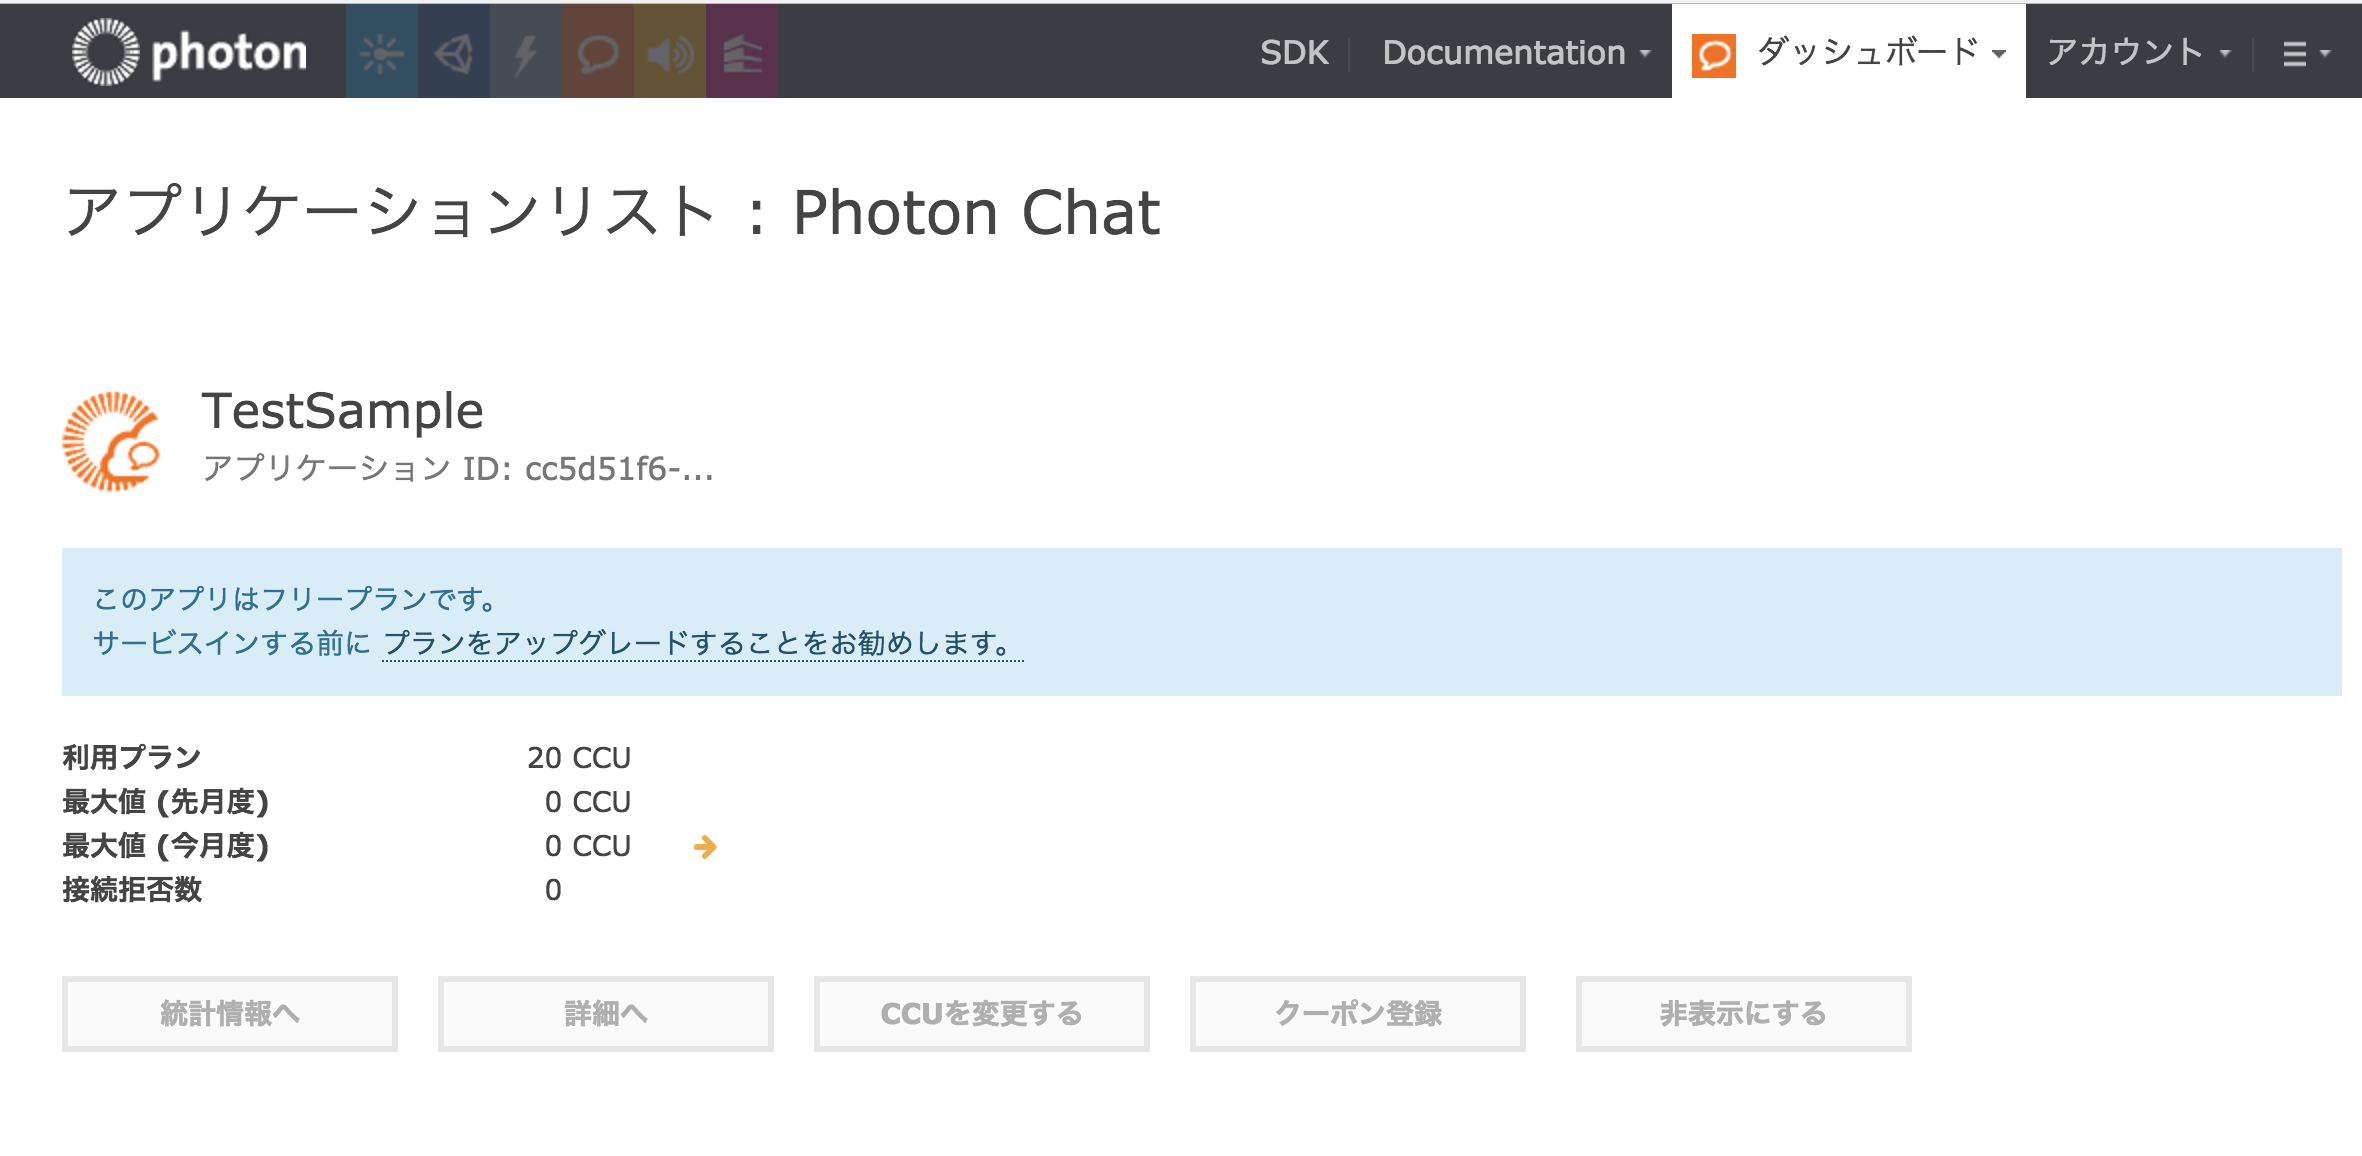Click the Photon logo in the navbar

click(x=185, y=52)
